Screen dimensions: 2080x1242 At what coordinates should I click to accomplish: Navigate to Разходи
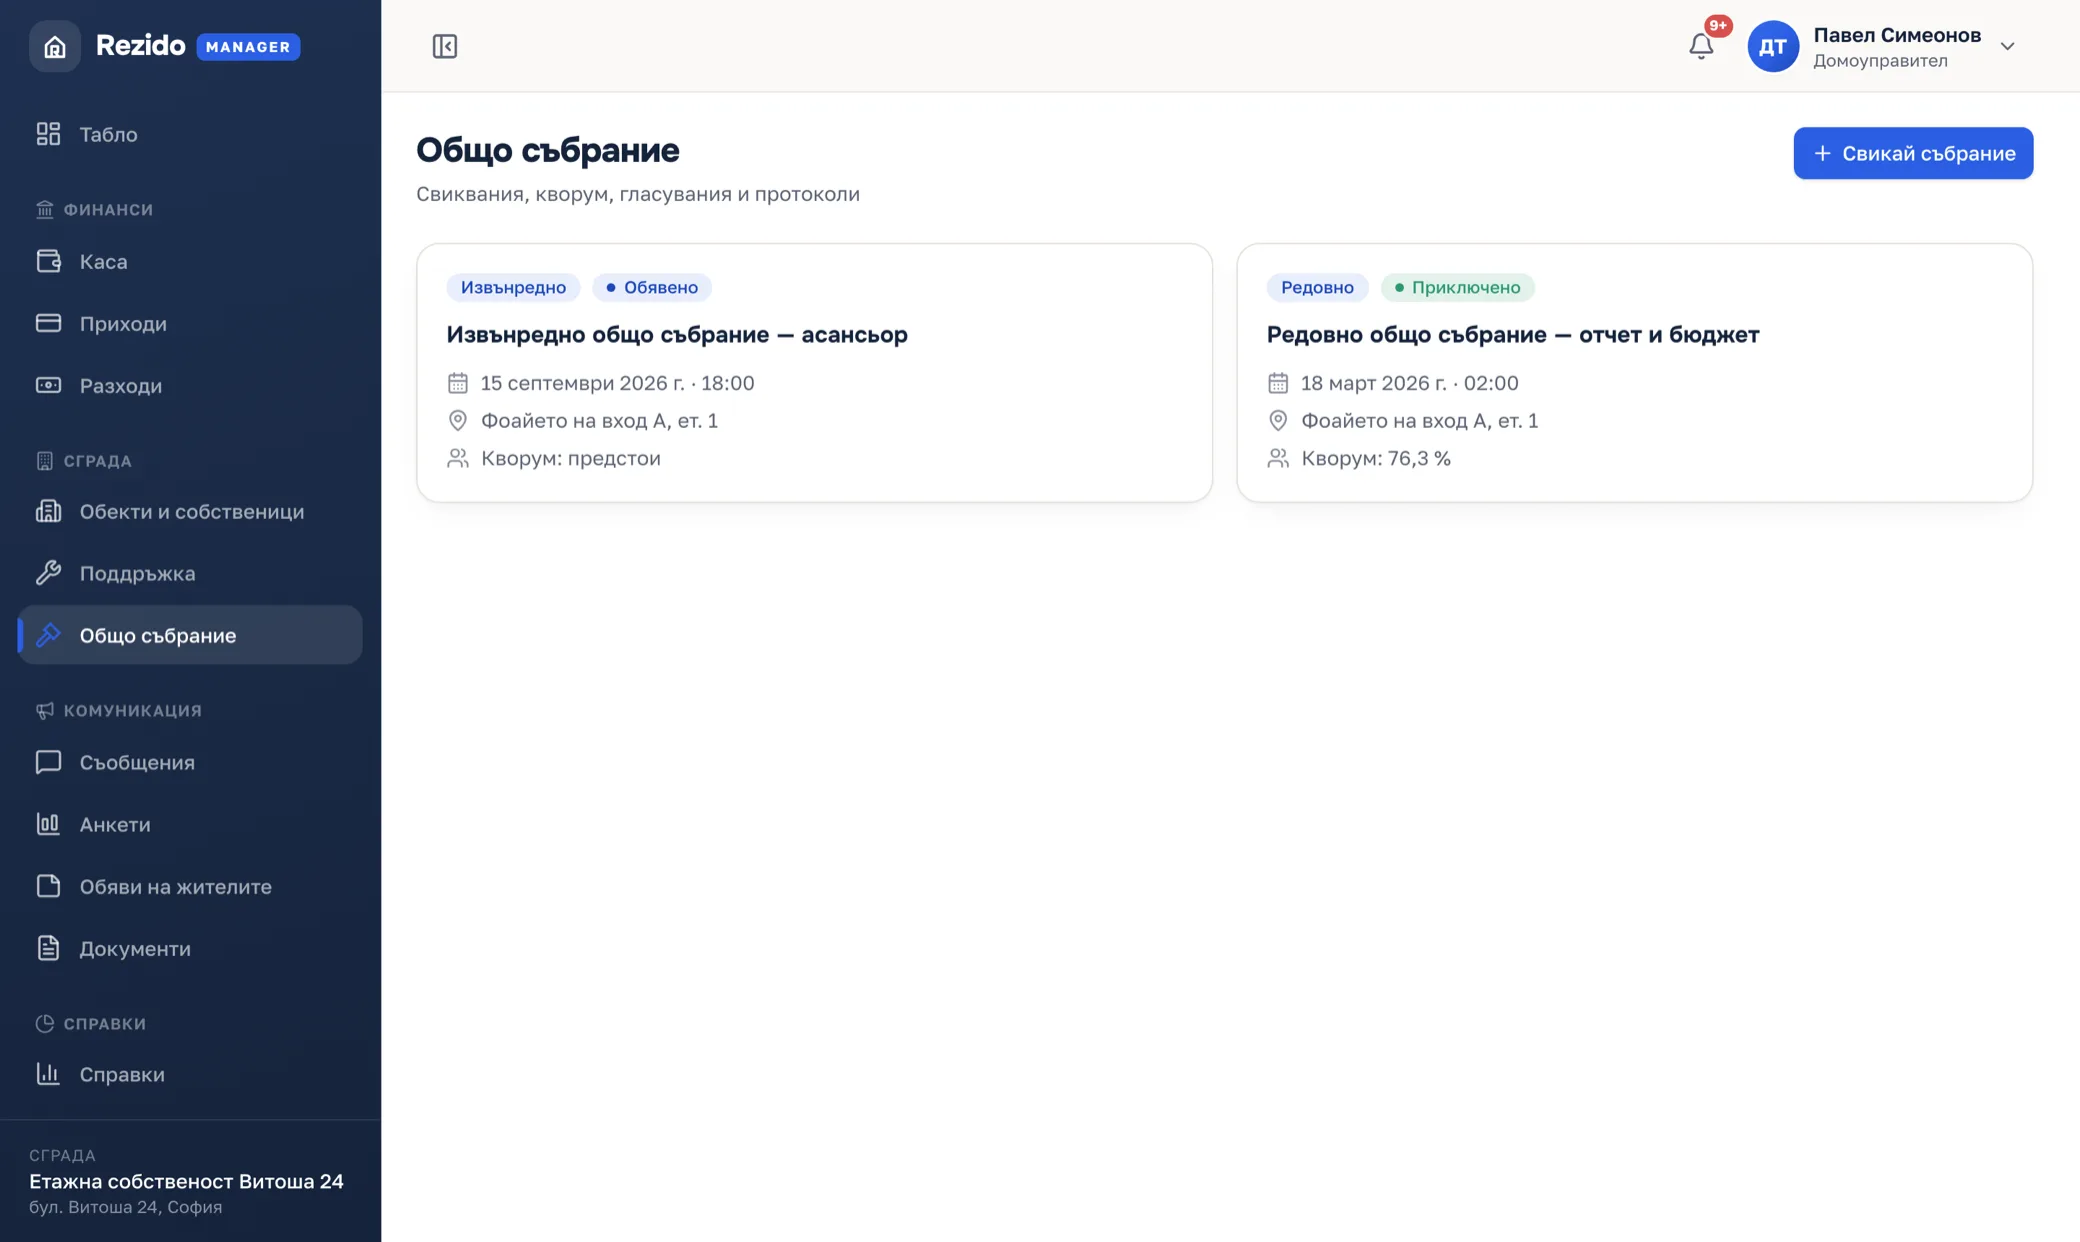point(190,385)
